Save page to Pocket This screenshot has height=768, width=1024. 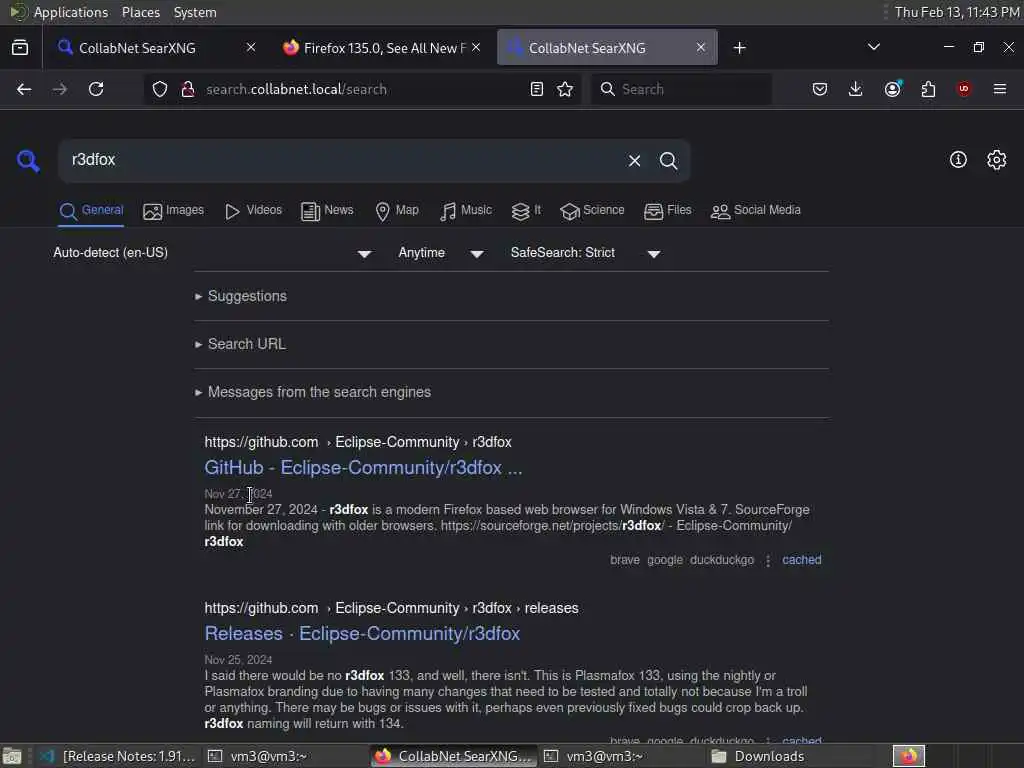[820, 89]
